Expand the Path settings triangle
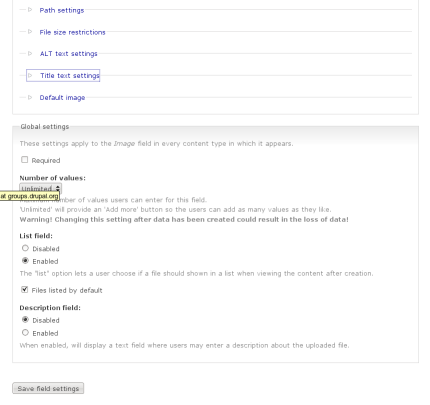 pyautogui.click(x=30, y=10)
